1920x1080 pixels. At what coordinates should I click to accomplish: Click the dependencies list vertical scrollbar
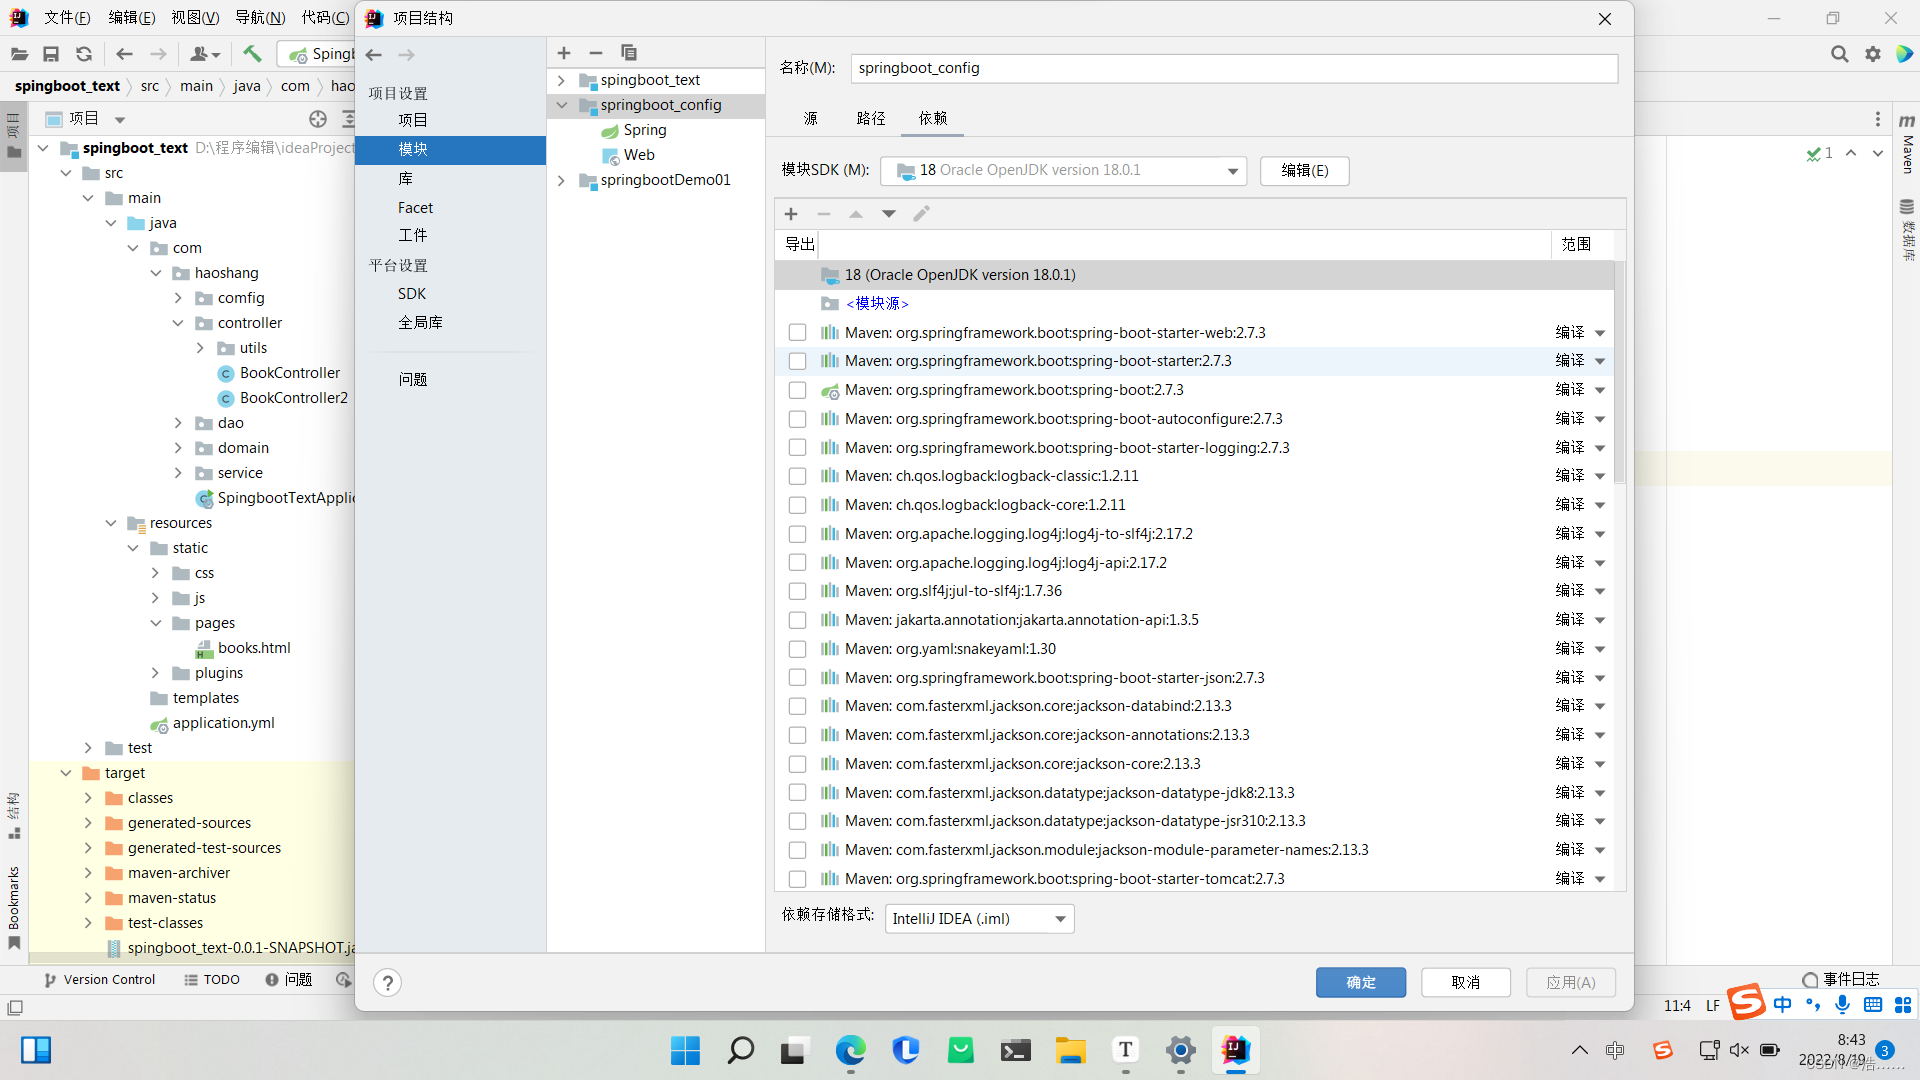point(1619,375)
